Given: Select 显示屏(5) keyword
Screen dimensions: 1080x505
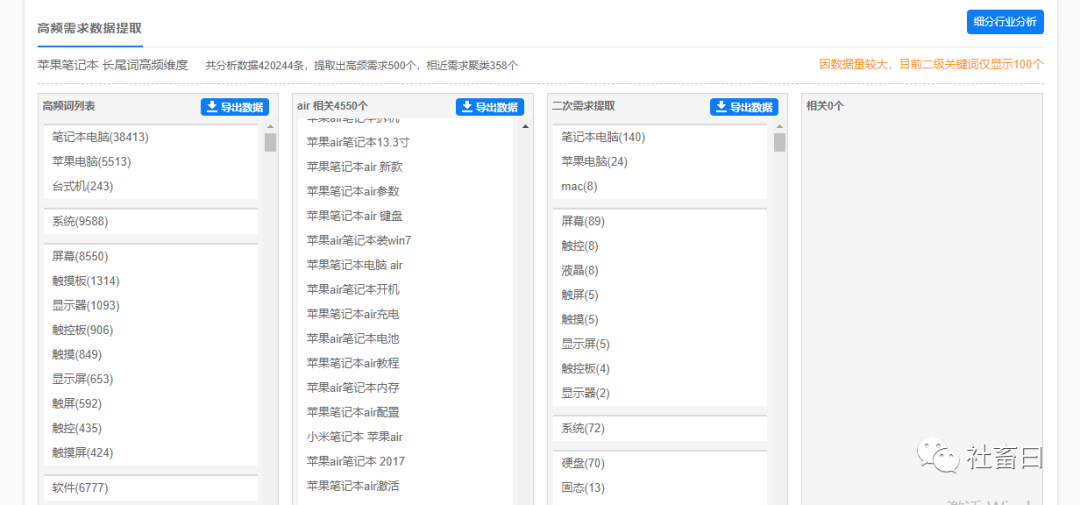Looking at the screenshot, I should coord(585,344).
